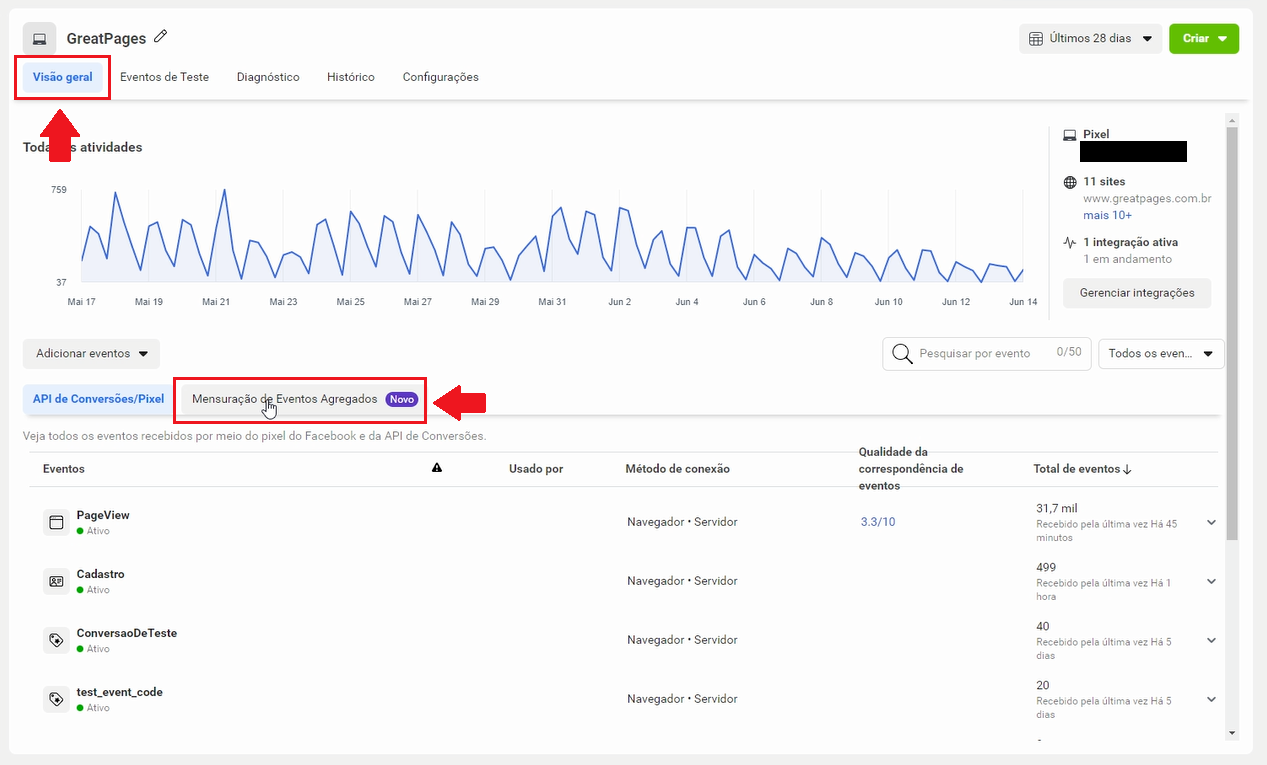Click the PageView event browser icon
Screen dimensions: 1267x765
56,522
